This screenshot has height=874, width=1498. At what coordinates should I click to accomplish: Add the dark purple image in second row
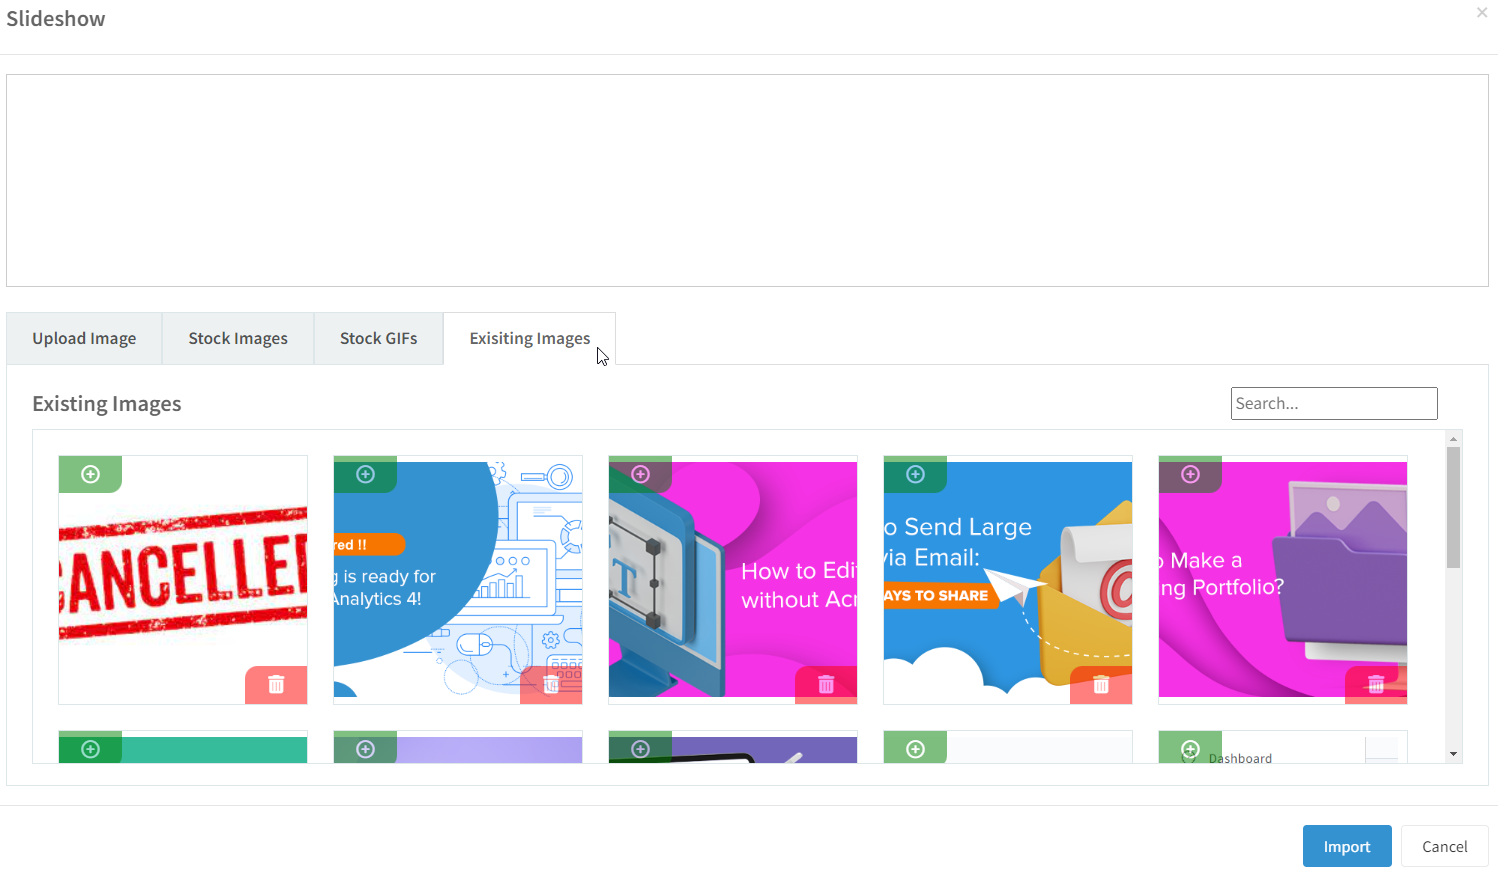click(640, 748)
